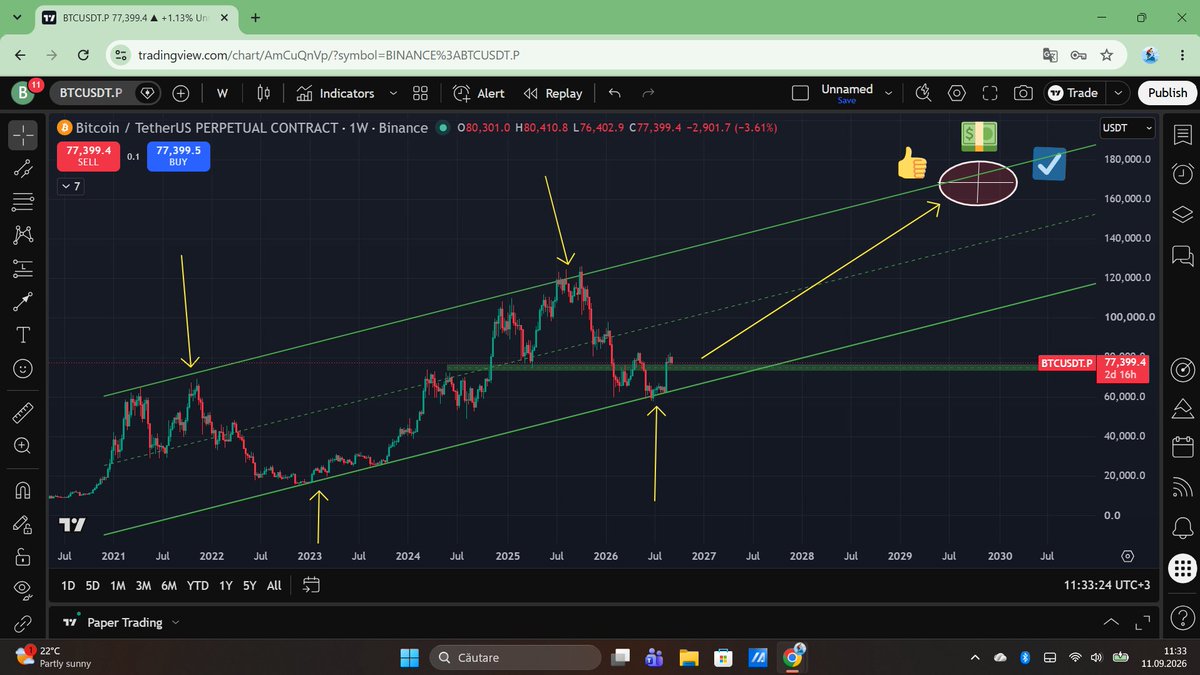Click the link drawings chain icon

click(x=22, y=624)
